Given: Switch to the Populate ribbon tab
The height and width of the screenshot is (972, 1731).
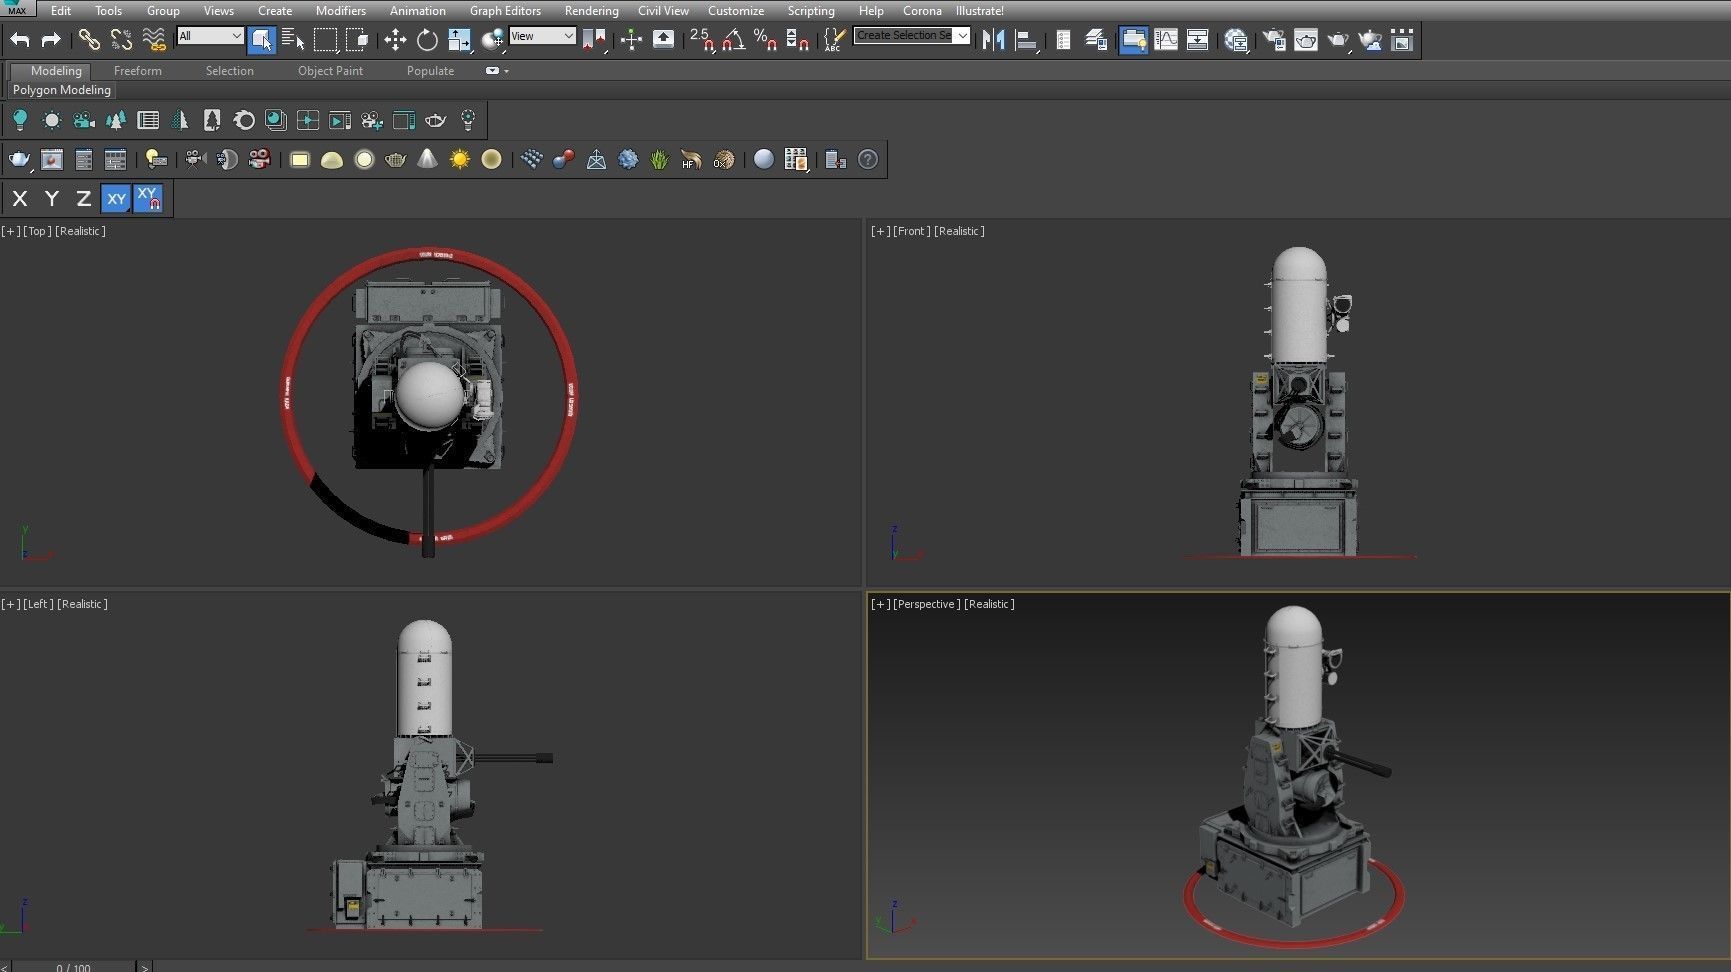Looking at the screenshot, I should pyautogui.click(x=430, y=71).
